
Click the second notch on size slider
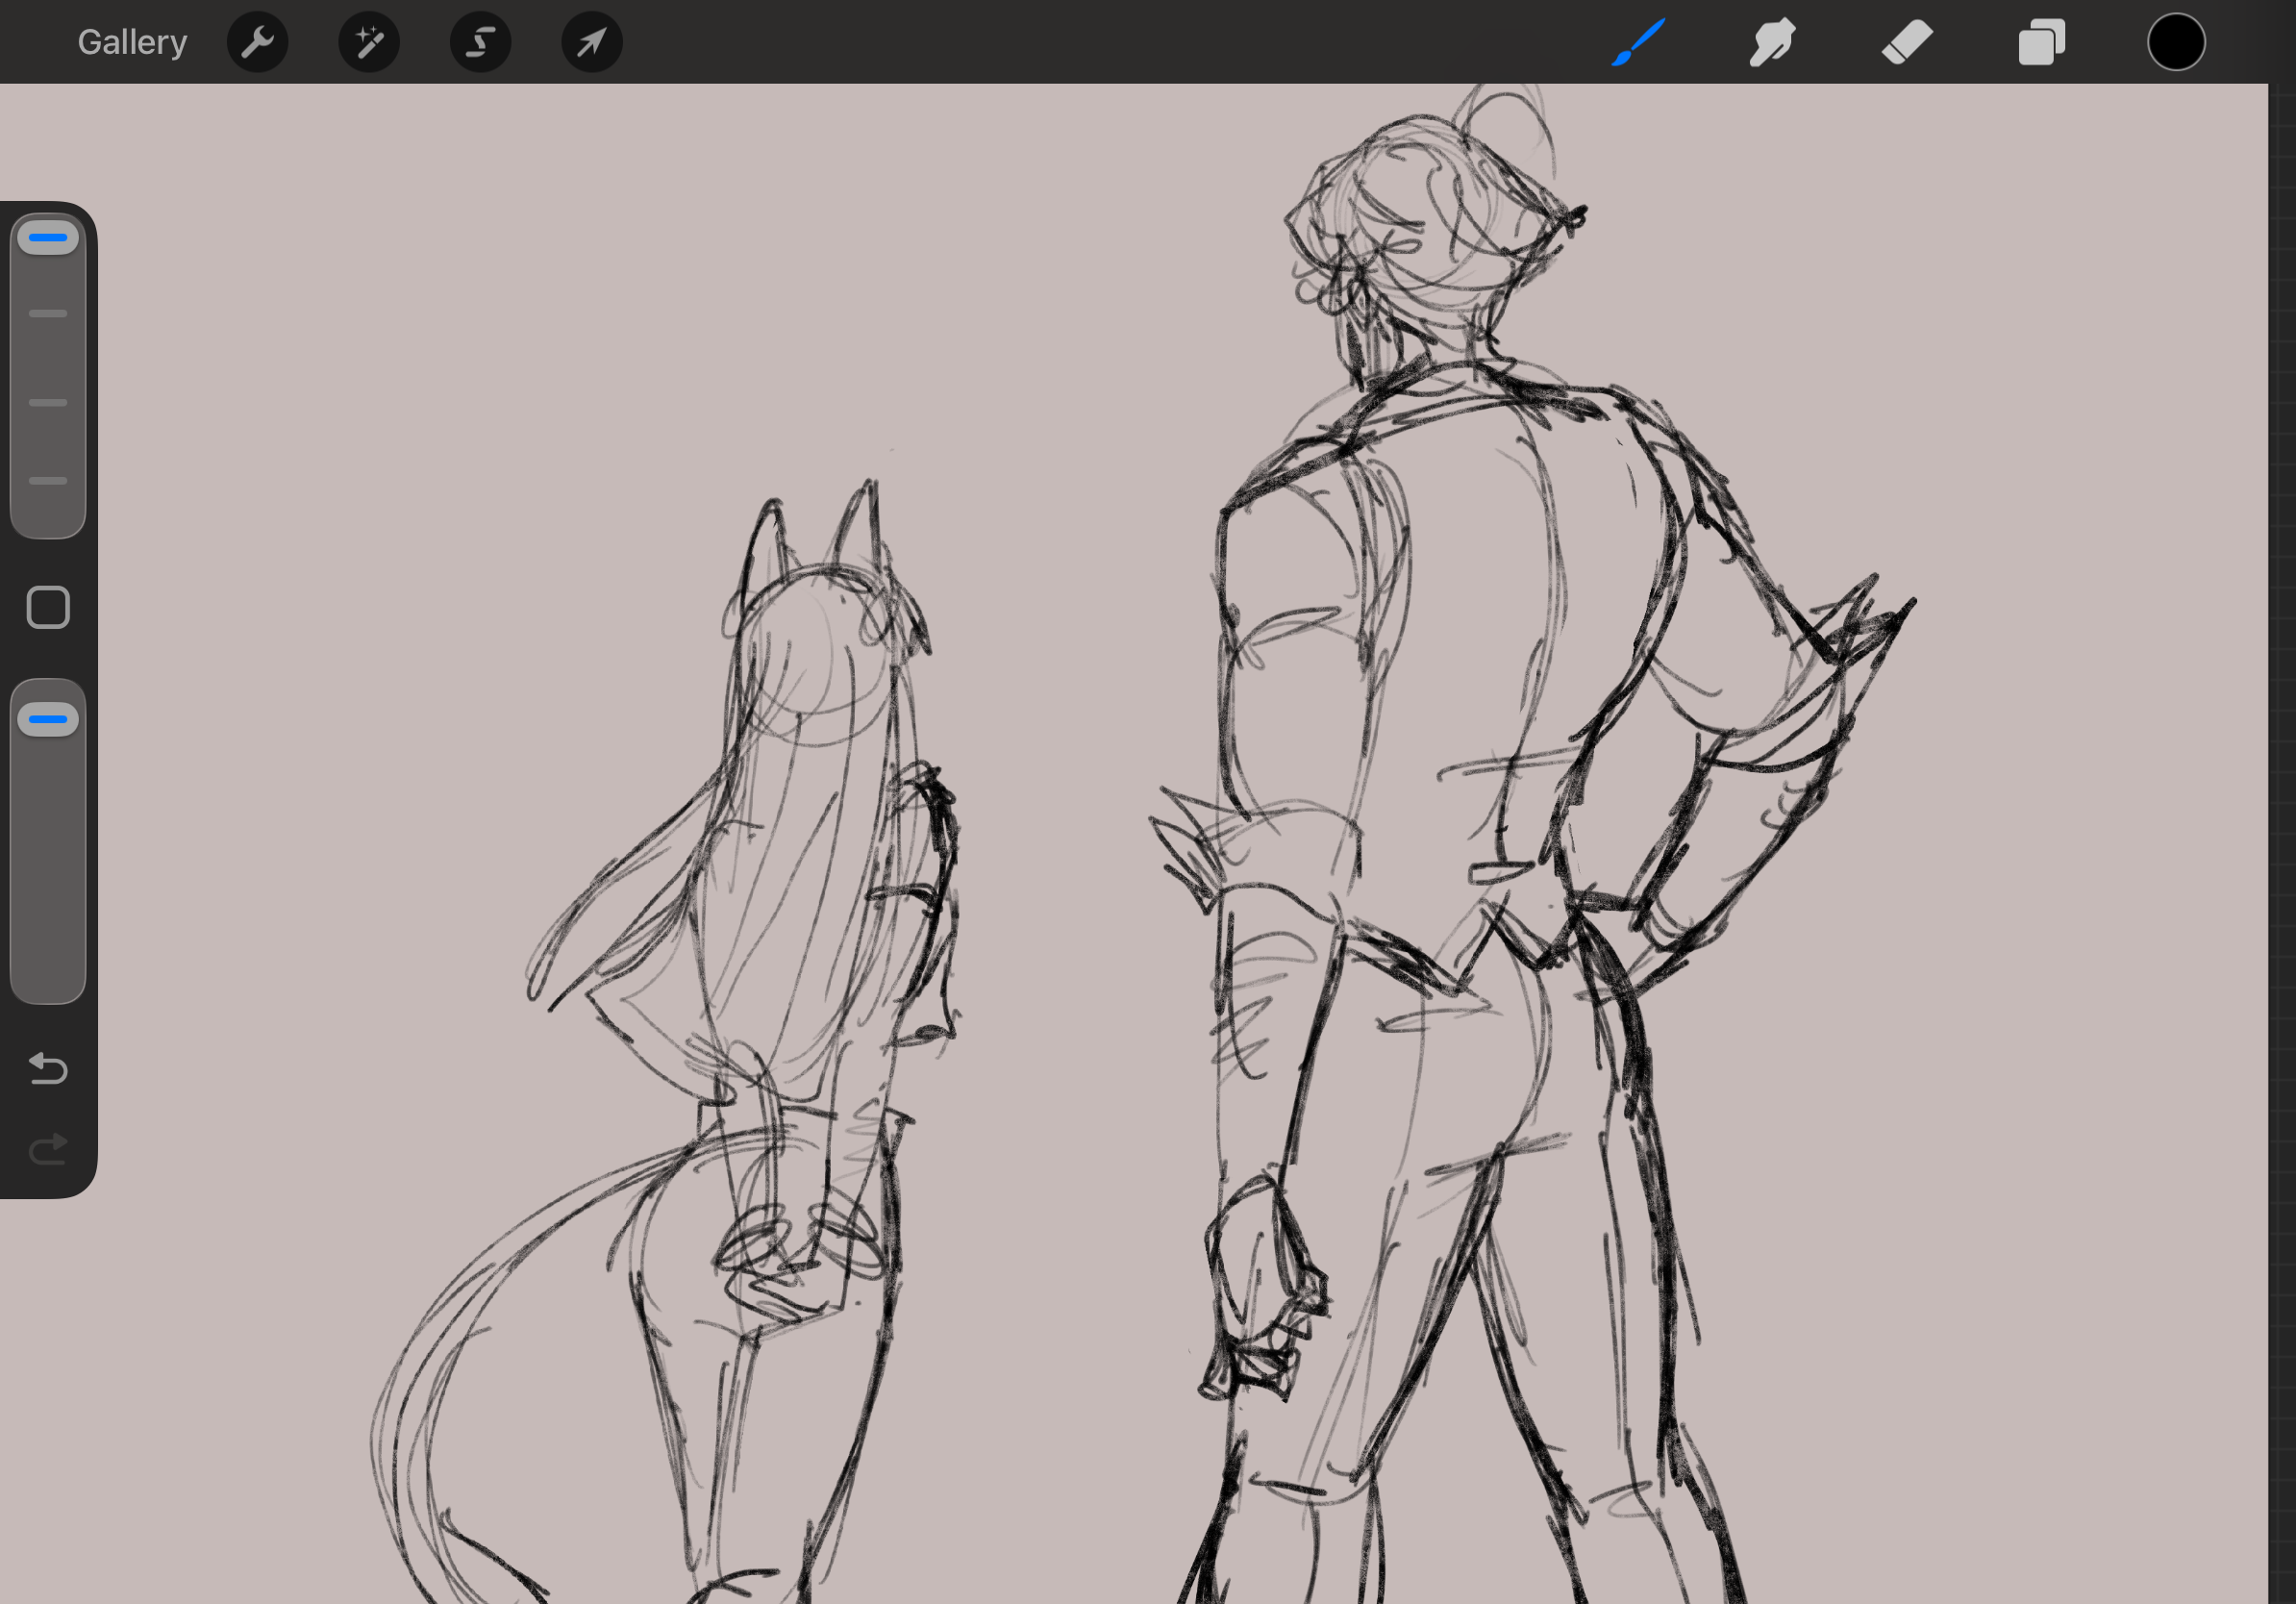48,402
